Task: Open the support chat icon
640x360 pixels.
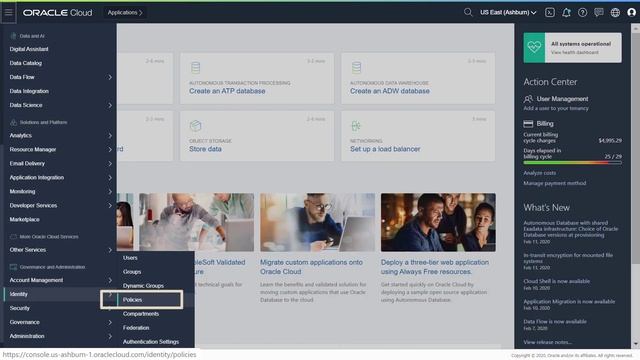Action: (x=599, y=13)
